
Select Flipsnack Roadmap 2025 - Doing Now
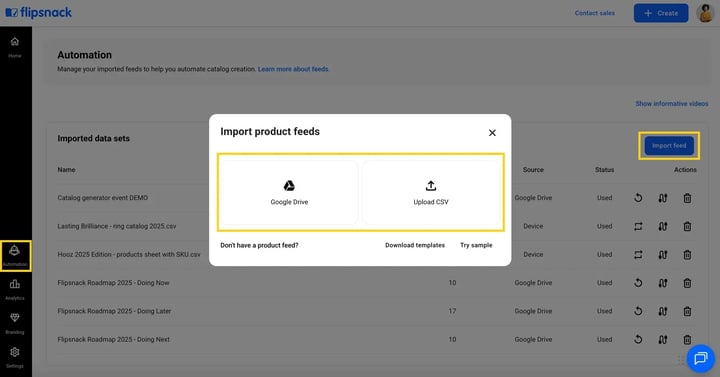click(x=113, y=283)
